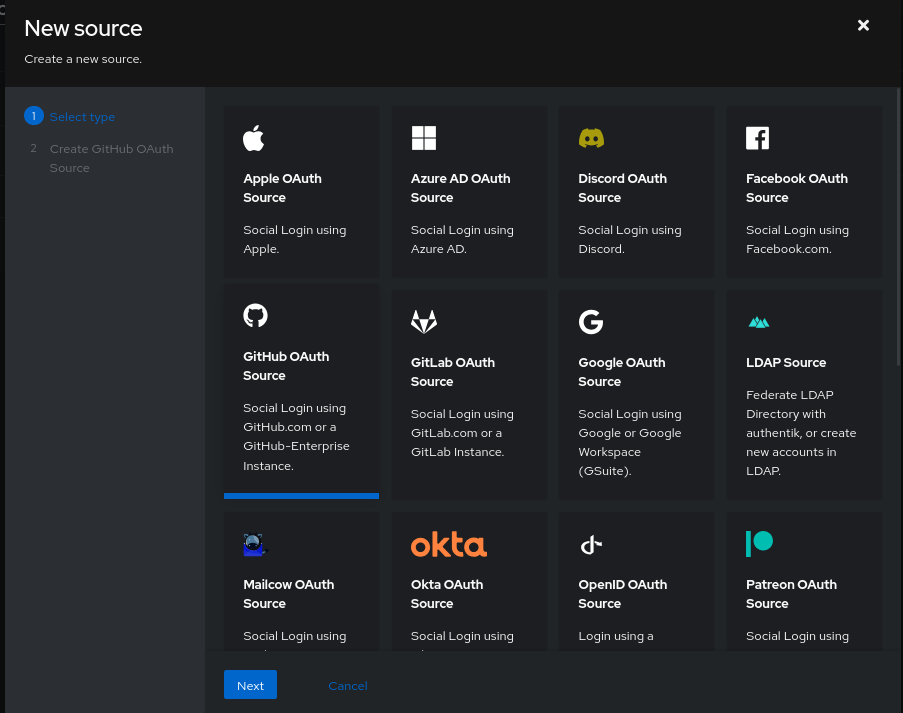Screen dimensions: 903x713
Task: Click the Okta orange logo
Action: click(449, 544)
